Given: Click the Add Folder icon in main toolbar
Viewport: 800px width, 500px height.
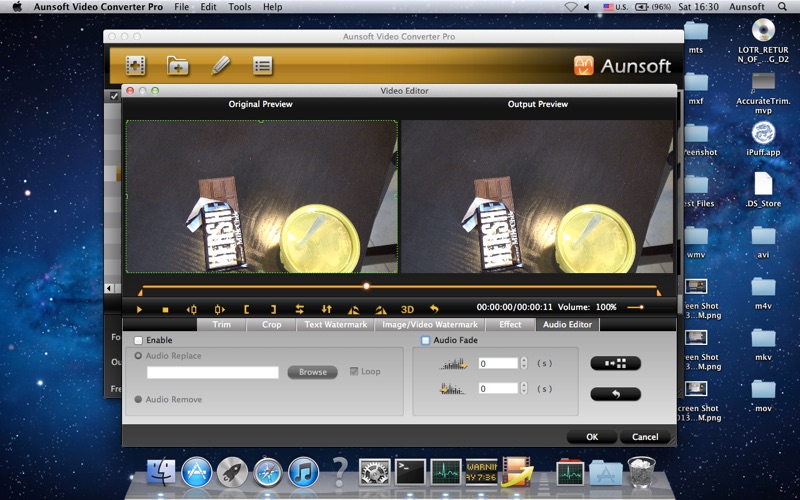Looking at the screenshot, I should 177,66.
